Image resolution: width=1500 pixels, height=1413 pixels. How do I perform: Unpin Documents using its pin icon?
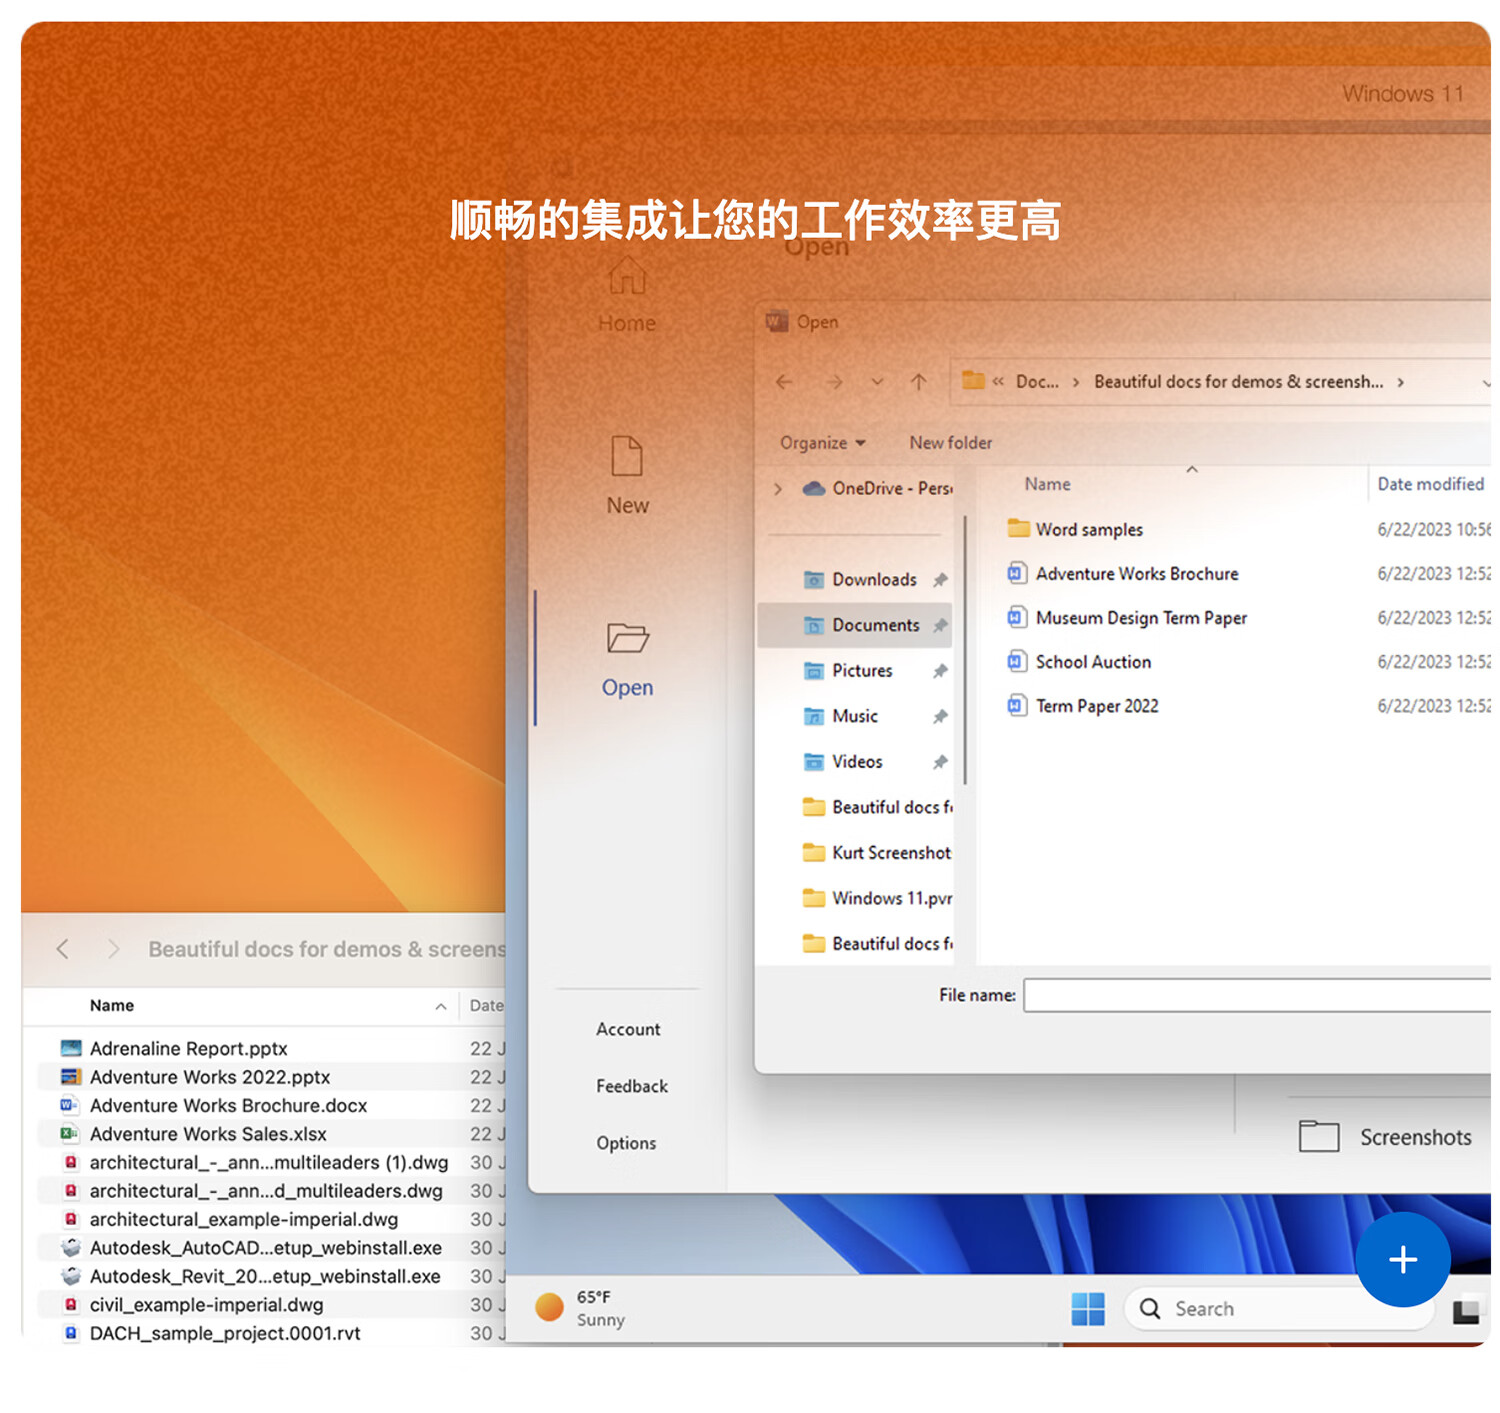point(940,626)
